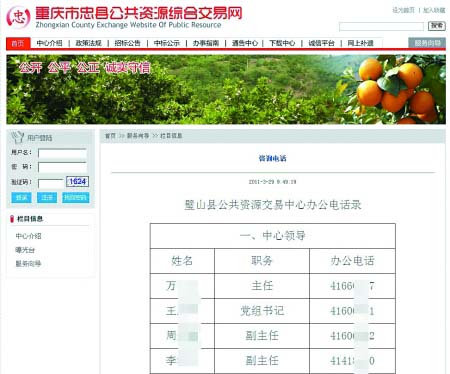Image resolution: width=450 pixels, height=374 pixels.
Task: Click the blue 登录 button
Action: coord(21,198)
